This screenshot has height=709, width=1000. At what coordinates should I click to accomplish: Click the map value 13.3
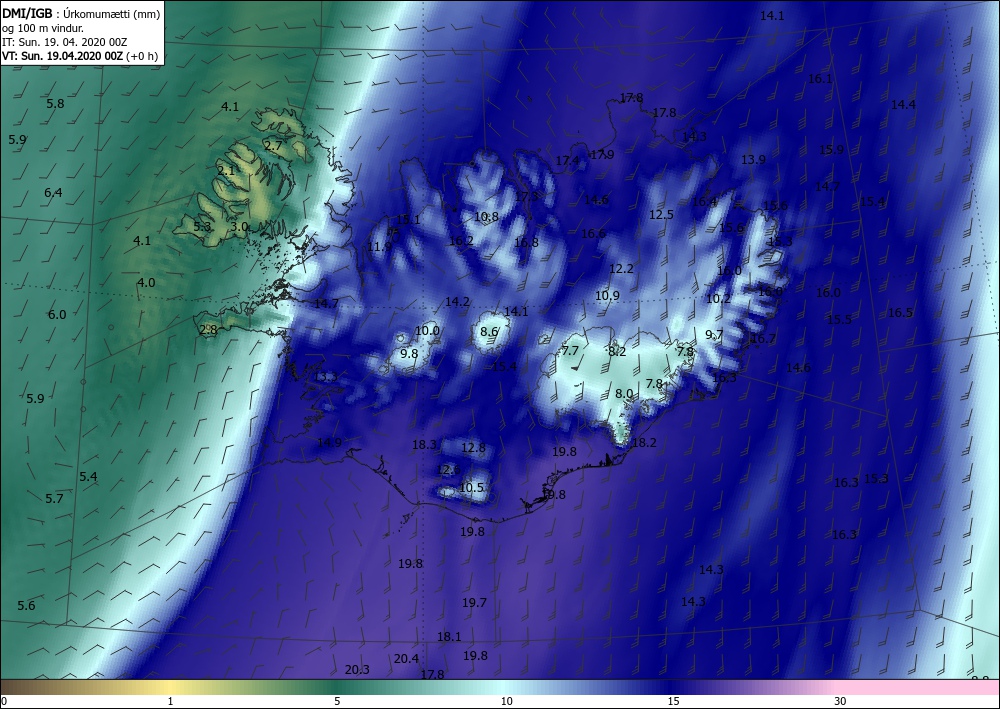(326, 376)
